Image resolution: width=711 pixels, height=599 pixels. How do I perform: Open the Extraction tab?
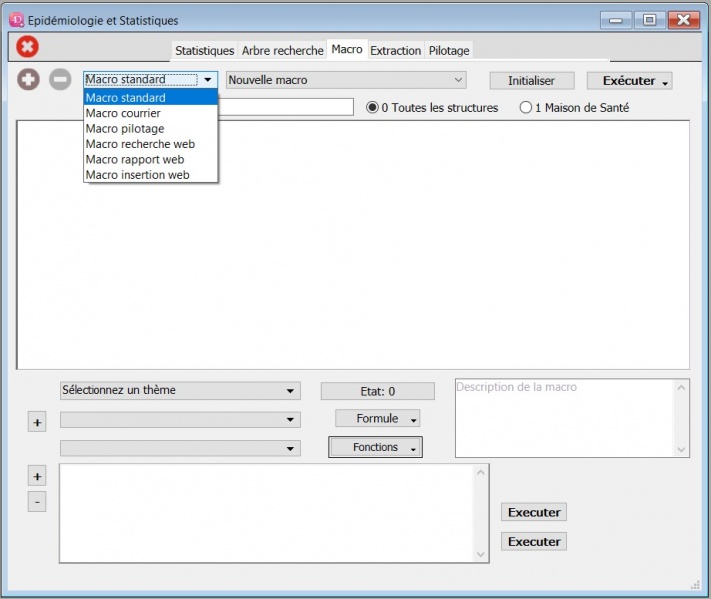395,51
